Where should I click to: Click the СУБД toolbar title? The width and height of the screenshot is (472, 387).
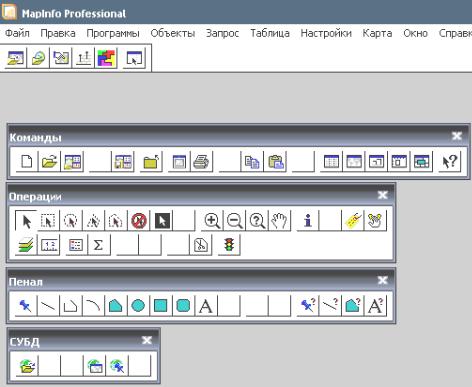25,342
